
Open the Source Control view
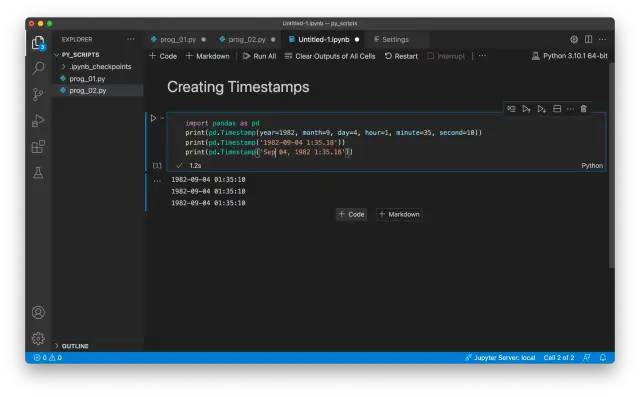pos(38,94)
